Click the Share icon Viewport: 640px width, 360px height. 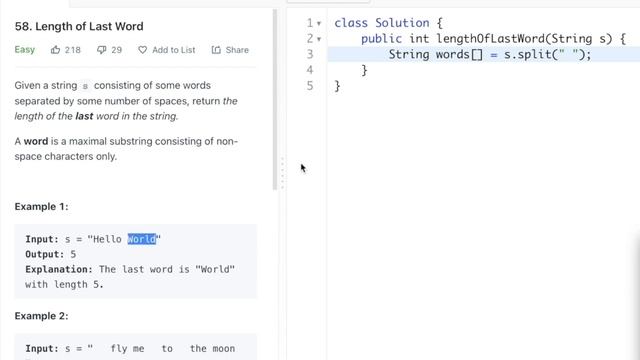click(x=216, y=50)
